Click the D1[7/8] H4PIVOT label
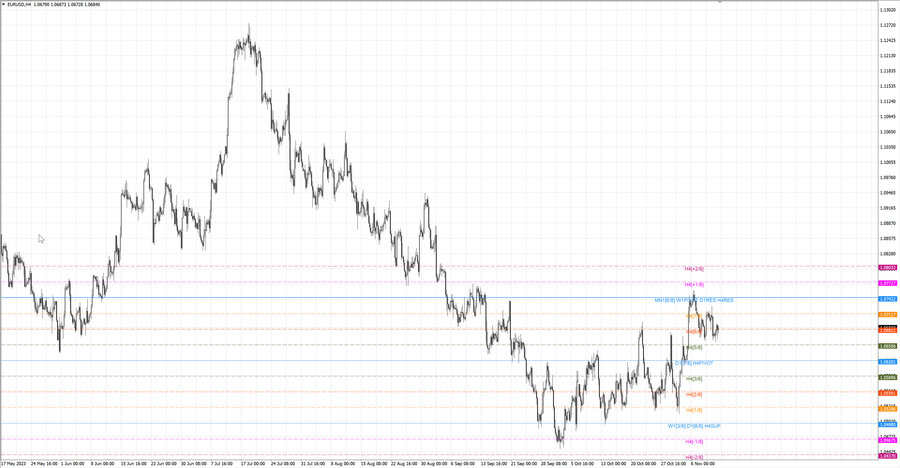900x468 pixels. coord(694,363)
